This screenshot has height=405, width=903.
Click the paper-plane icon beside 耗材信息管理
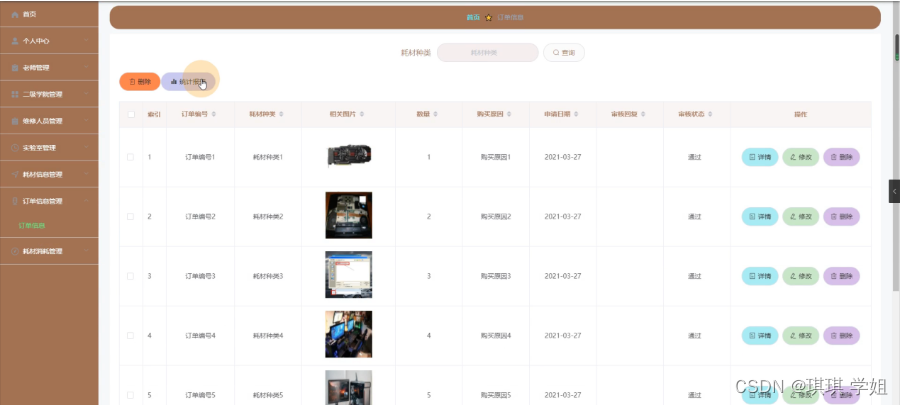click(15, 175)
